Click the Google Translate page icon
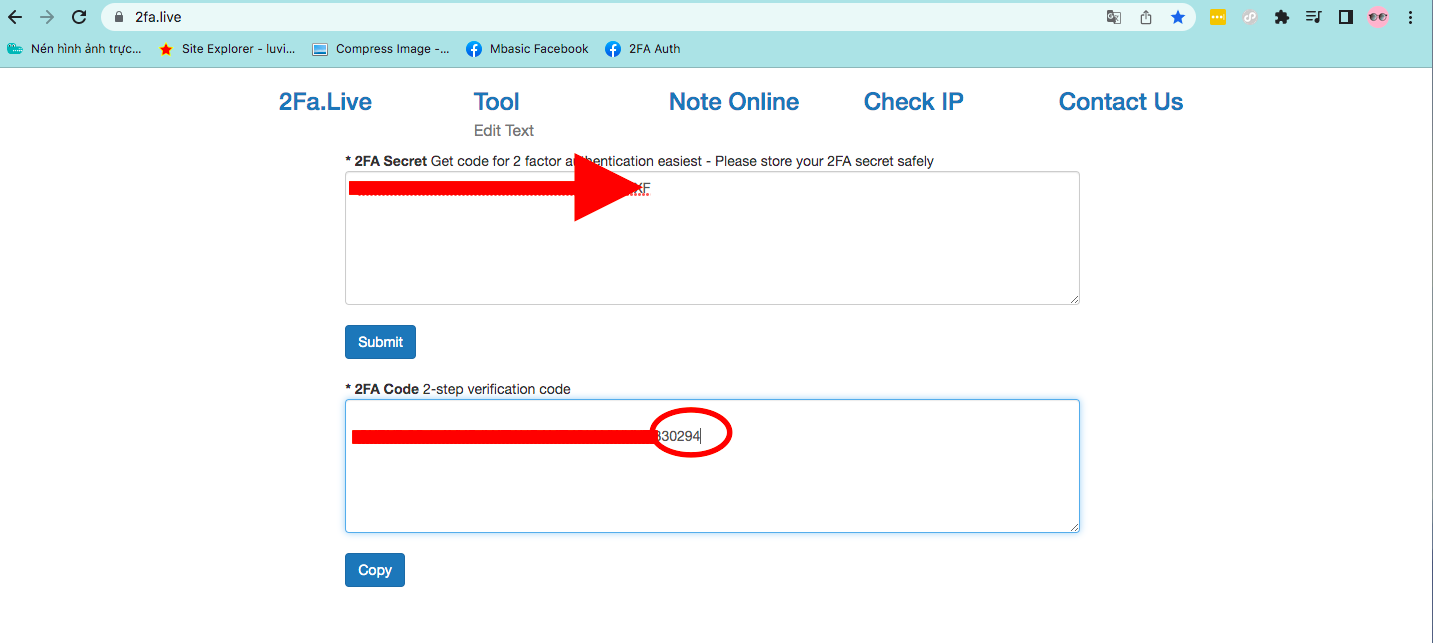 [x=1113, y=17]
